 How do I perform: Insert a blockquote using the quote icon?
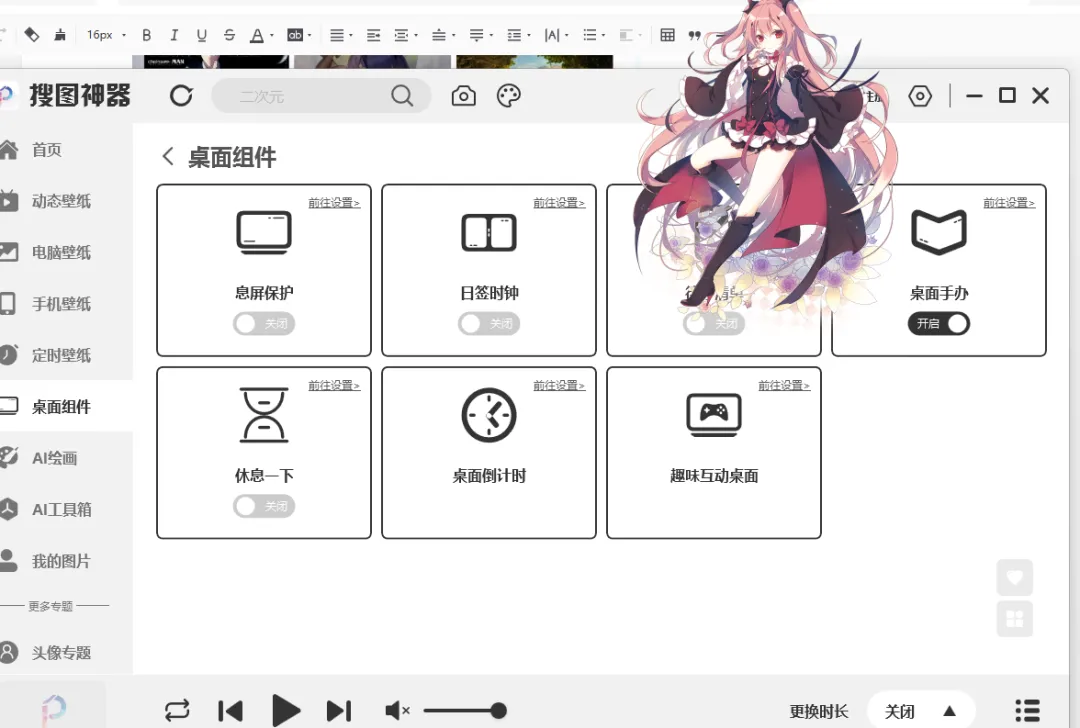tap(694, 35)
